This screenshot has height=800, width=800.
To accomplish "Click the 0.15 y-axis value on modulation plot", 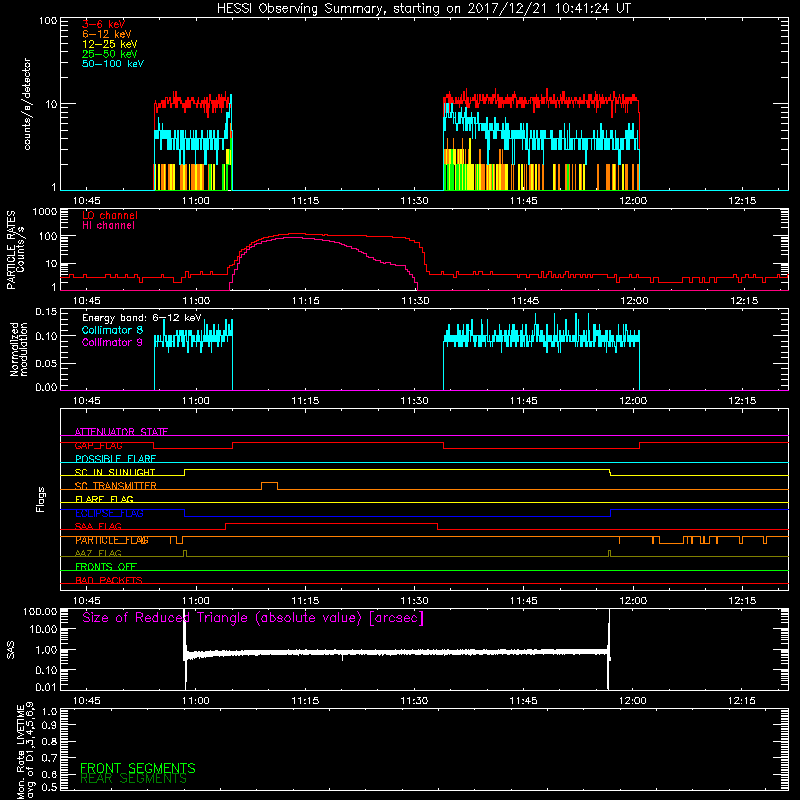I will tap(46, 311).
